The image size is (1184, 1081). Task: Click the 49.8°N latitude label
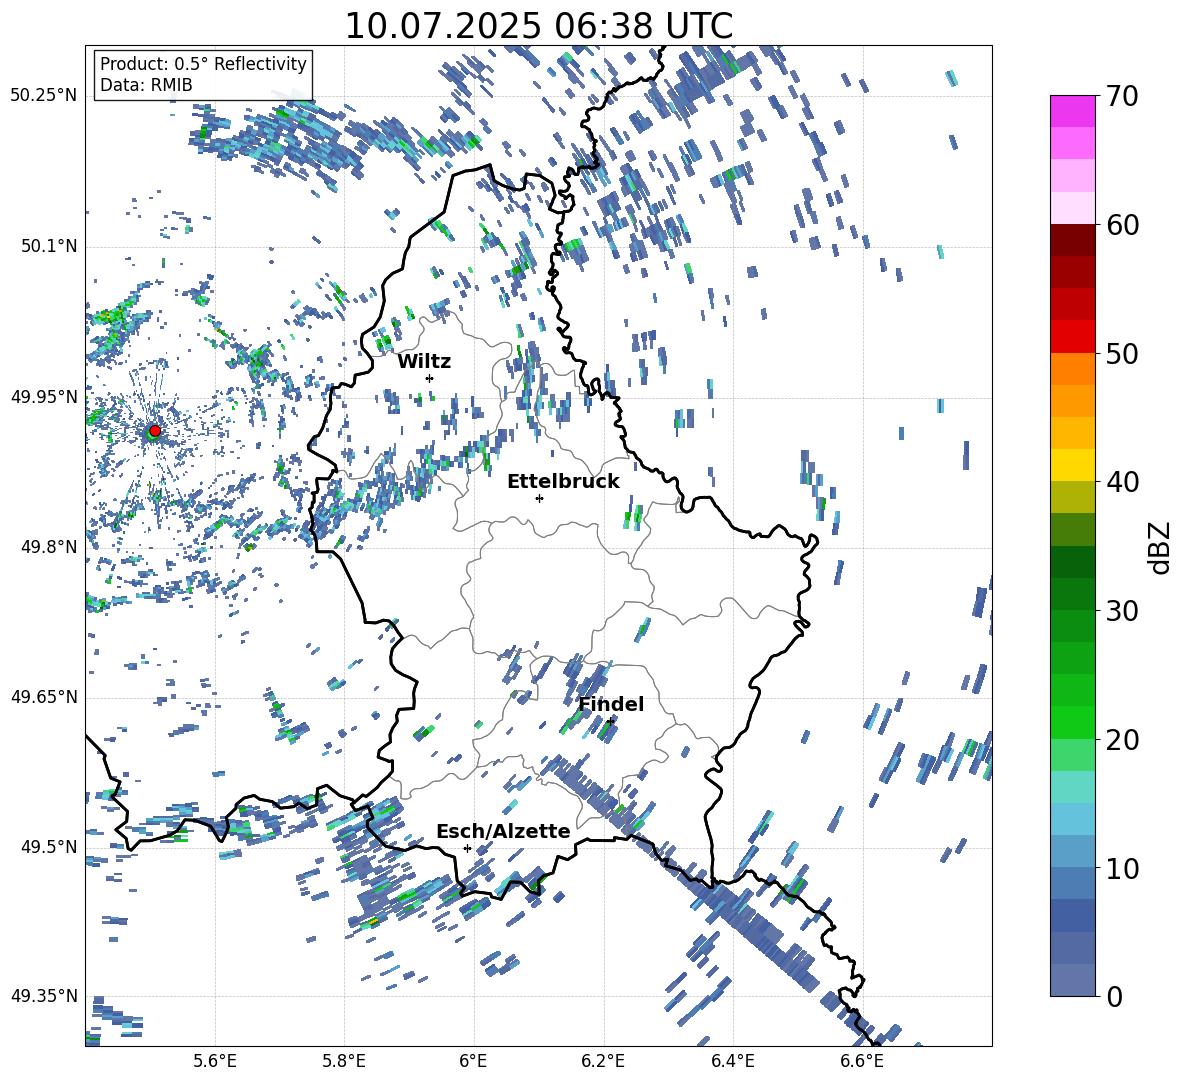(x=49, y=547)
